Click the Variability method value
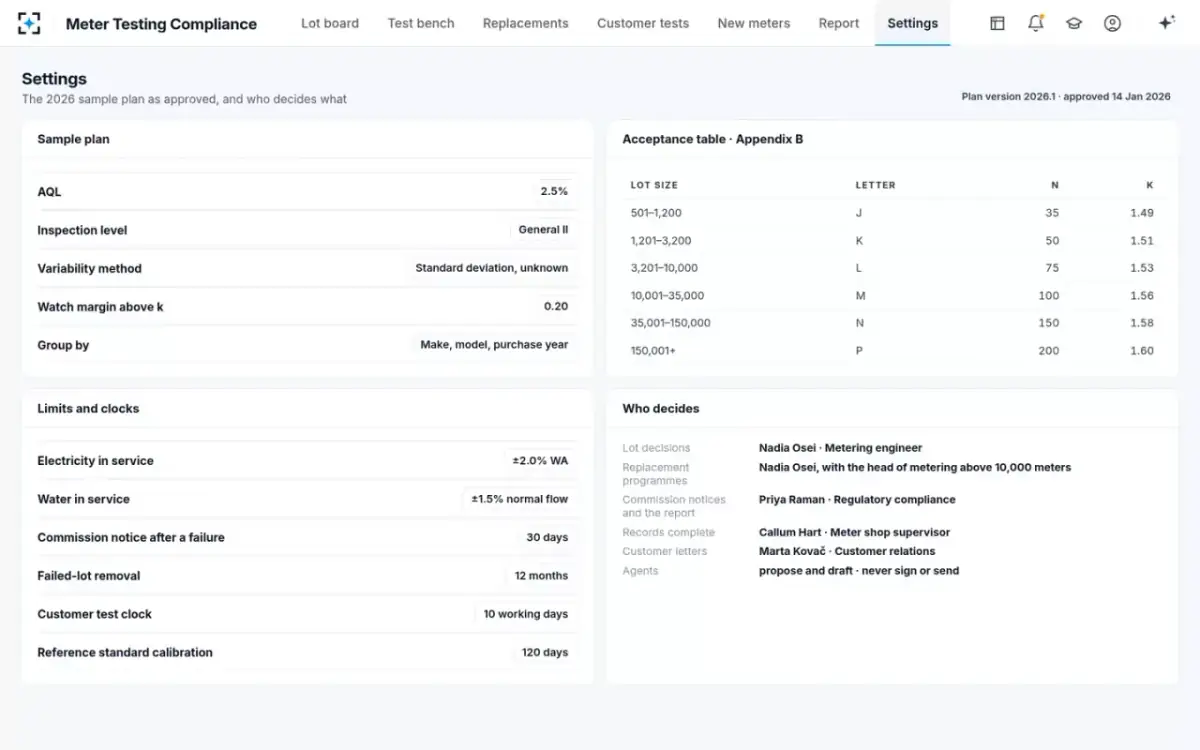Viewport: 1200px width, 750px height. point(492,268)
